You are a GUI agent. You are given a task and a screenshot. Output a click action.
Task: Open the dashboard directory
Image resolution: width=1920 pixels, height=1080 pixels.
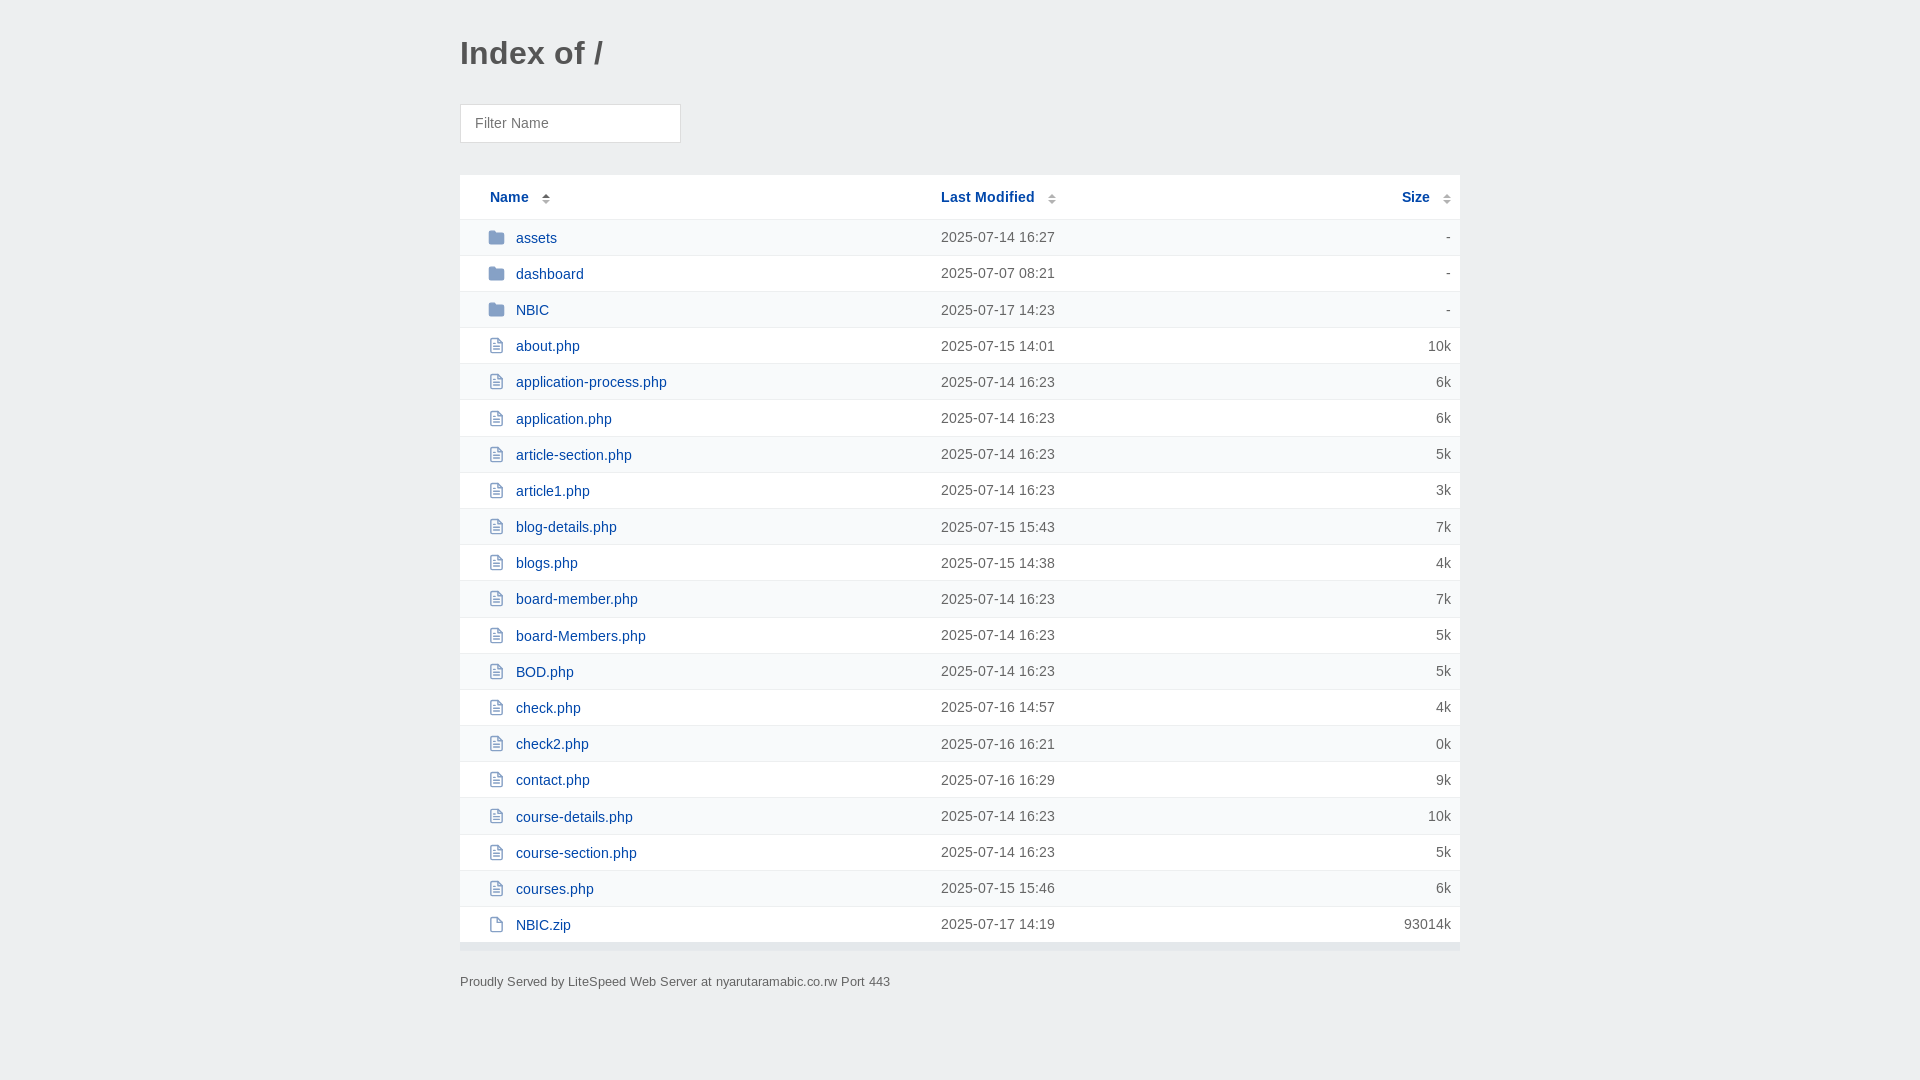(x=550, y=274)
